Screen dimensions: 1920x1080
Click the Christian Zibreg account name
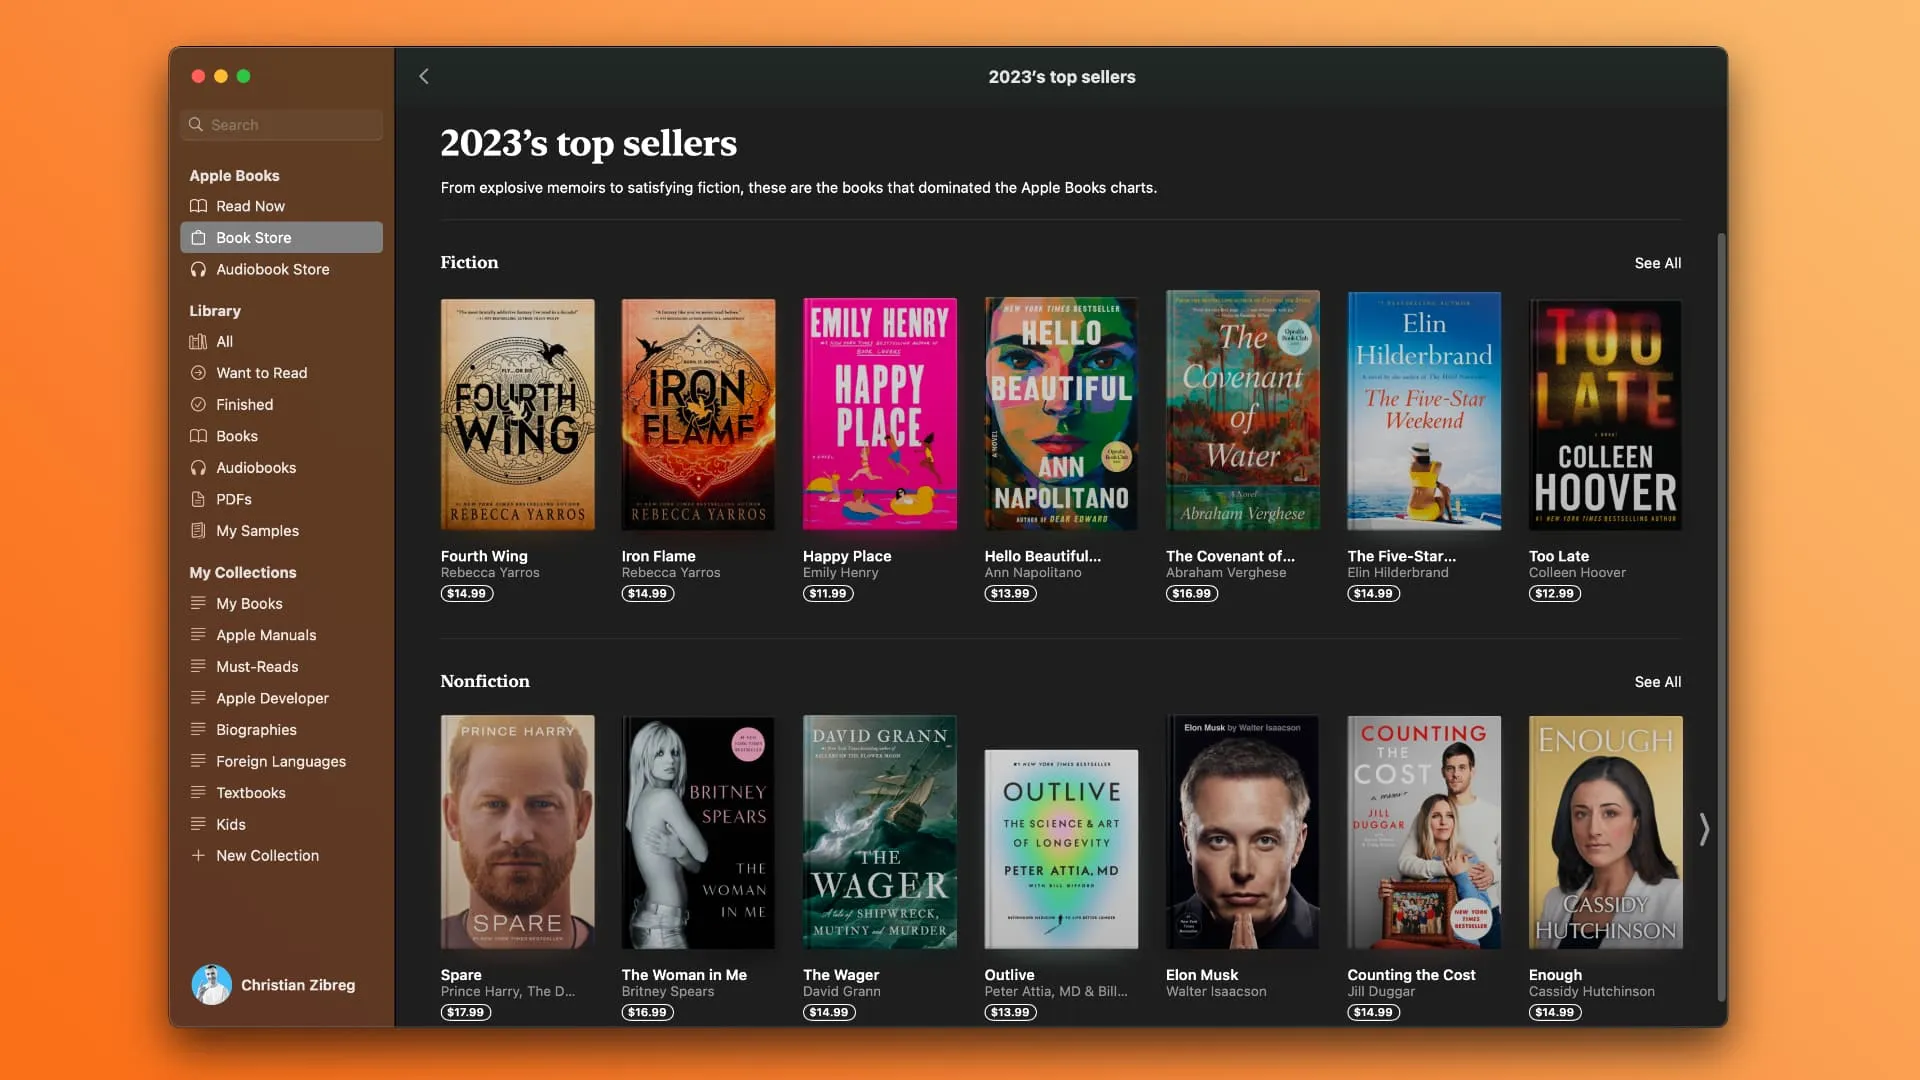click(298, 985)
